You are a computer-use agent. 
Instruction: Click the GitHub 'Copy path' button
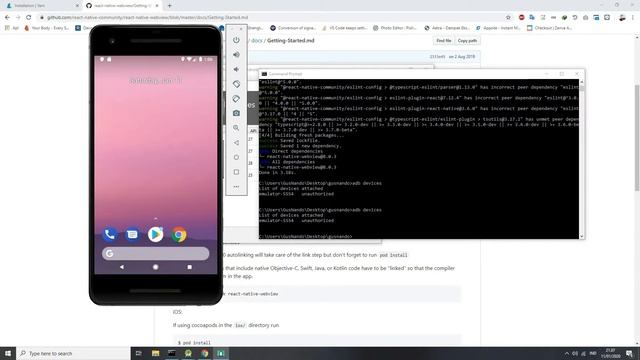467,40
